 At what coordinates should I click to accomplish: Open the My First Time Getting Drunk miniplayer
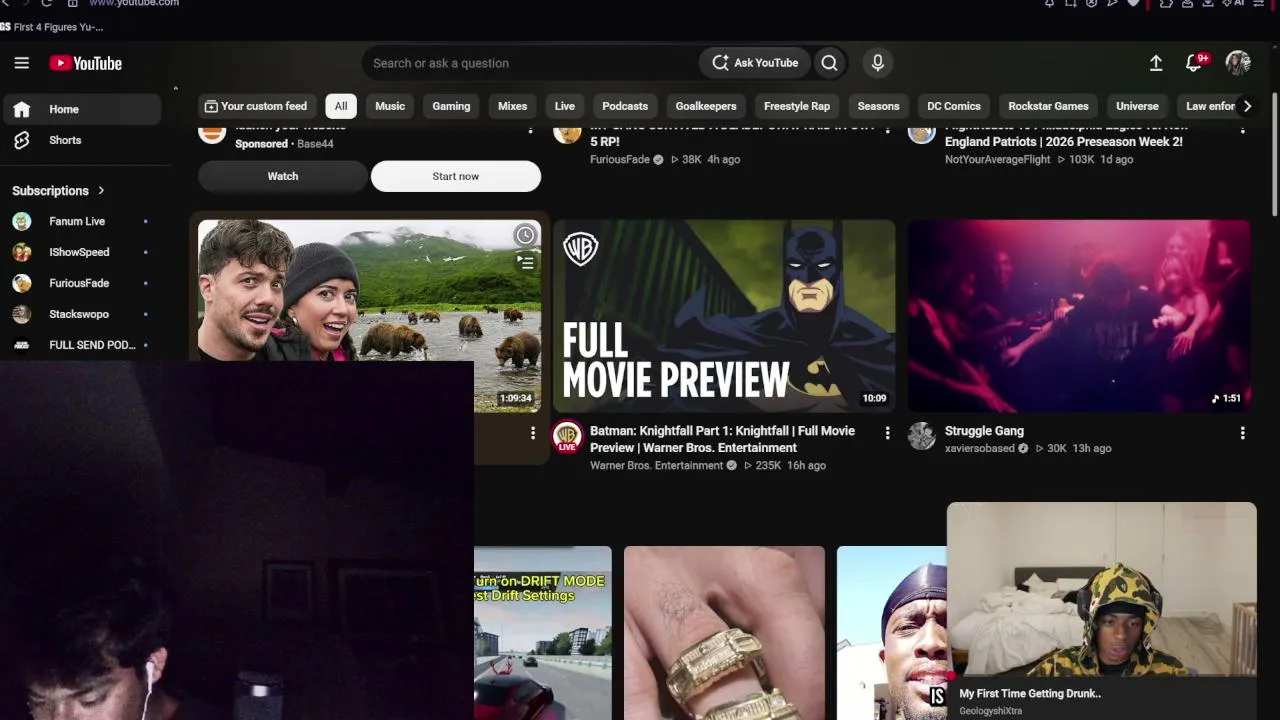(1101, 611)
